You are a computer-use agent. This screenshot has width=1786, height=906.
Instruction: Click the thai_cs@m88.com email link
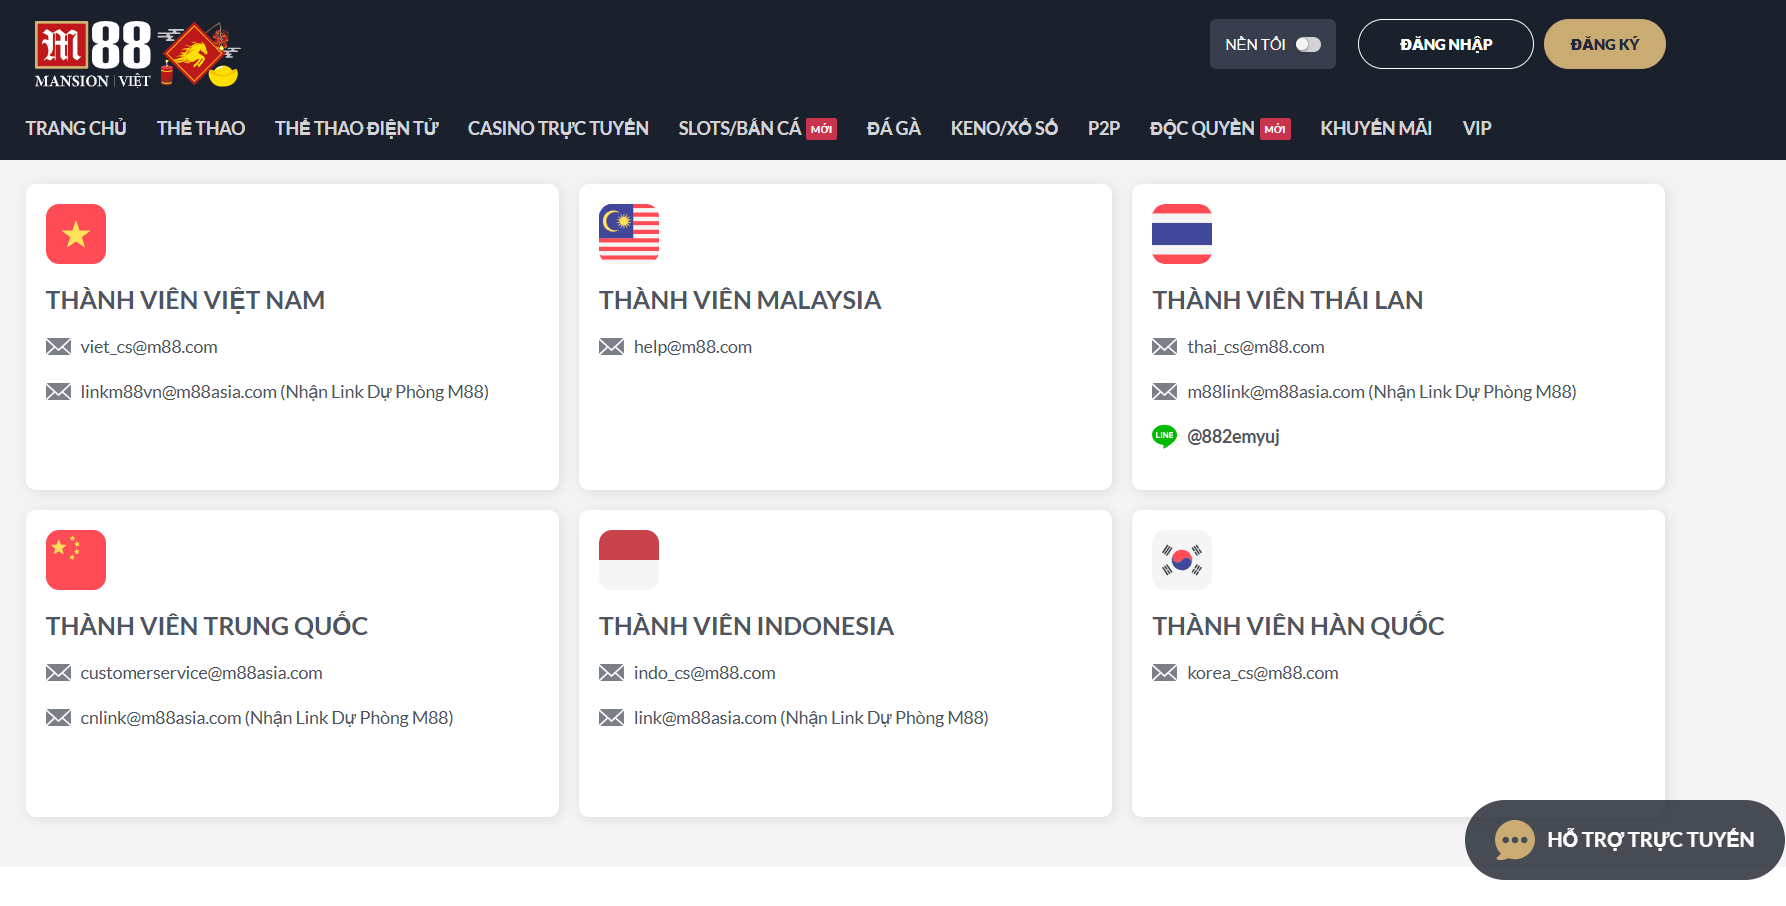pyautogui.click(x=1256, y=347)
